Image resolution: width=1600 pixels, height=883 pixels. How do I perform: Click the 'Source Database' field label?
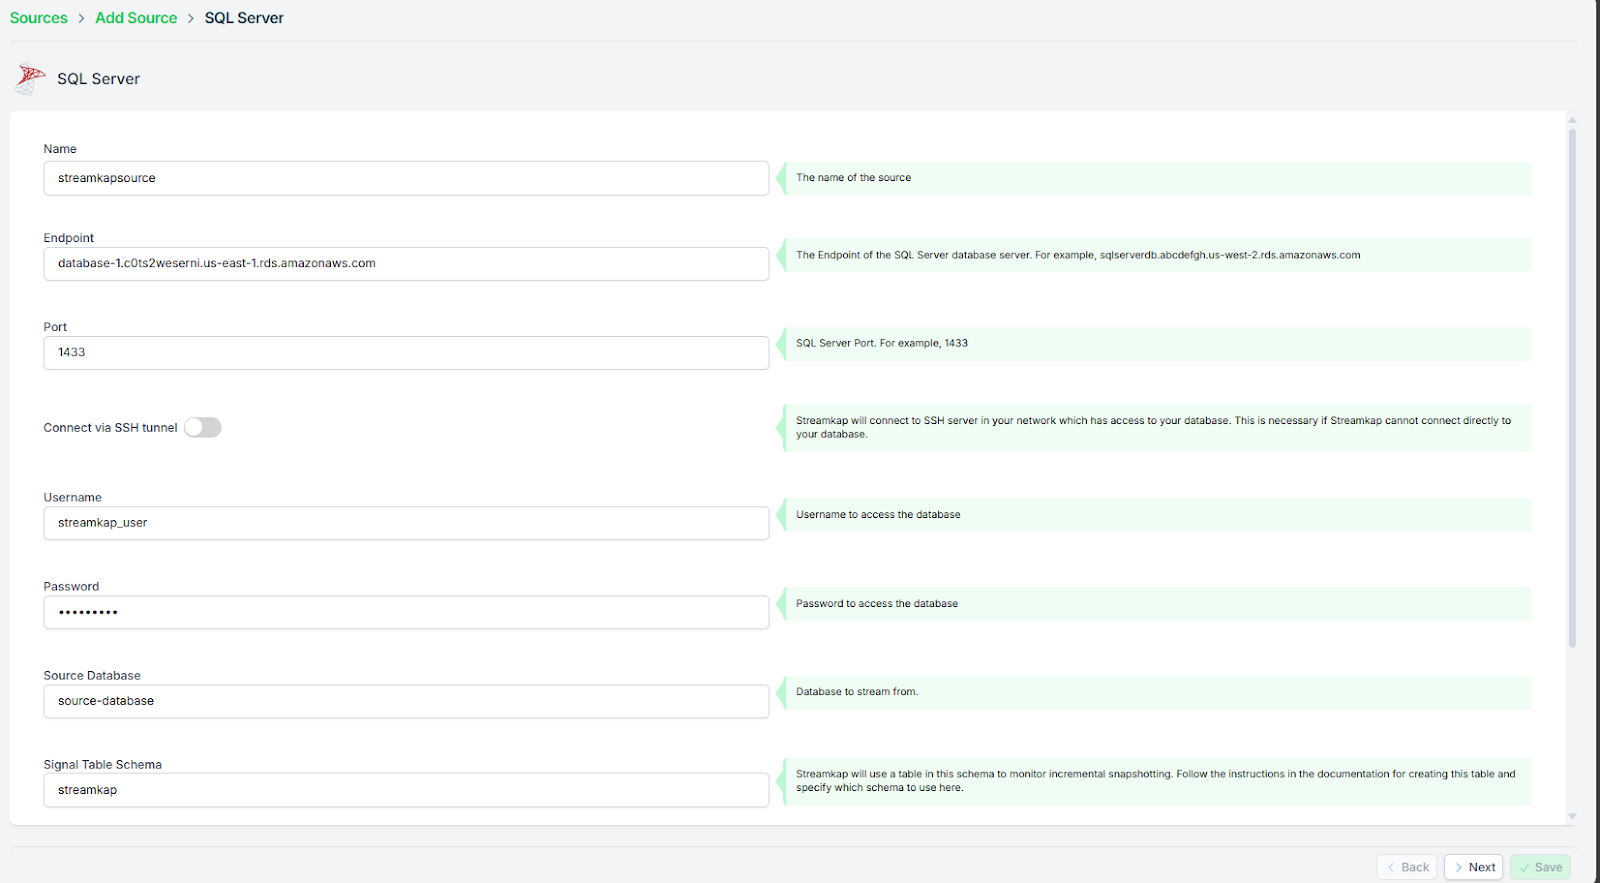click(x=92, y=676)
